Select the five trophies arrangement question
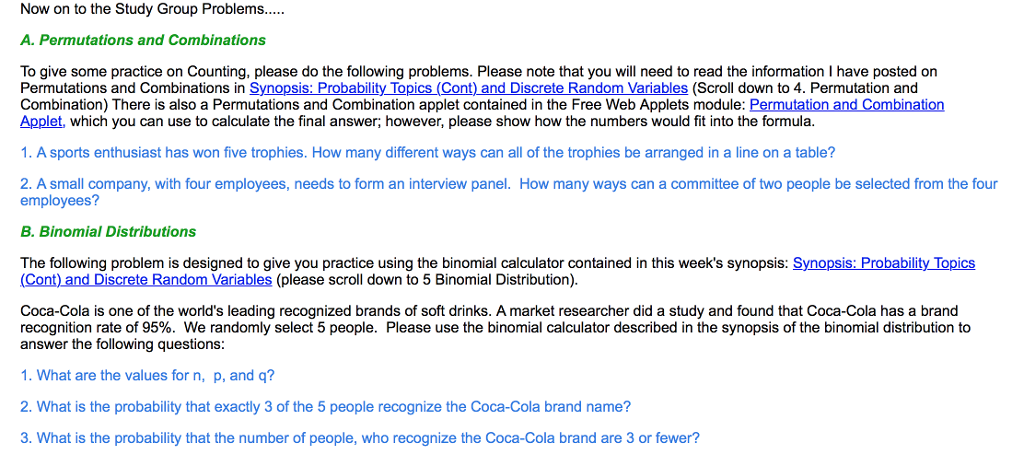 (x=427, y=153)
